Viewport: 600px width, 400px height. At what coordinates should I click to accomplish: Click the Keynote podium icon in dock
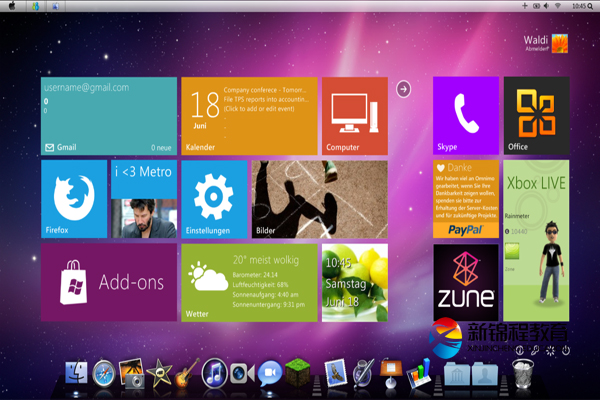(x=391, y=373)
